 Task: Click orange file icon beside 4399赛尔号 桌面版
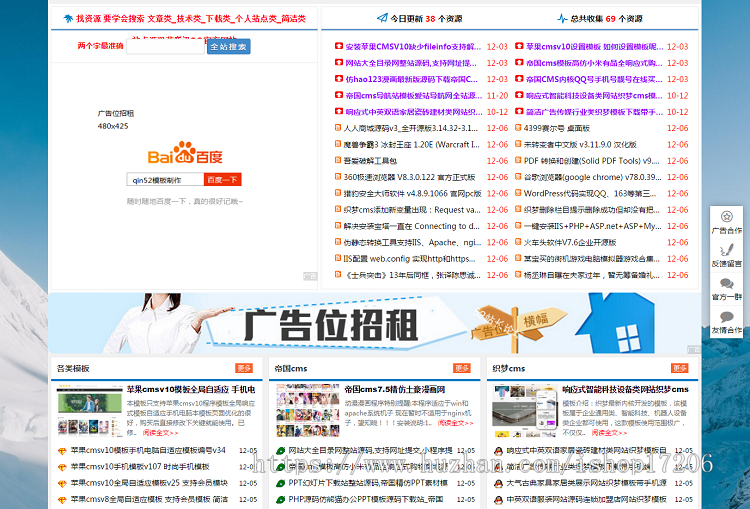point(518,128)
